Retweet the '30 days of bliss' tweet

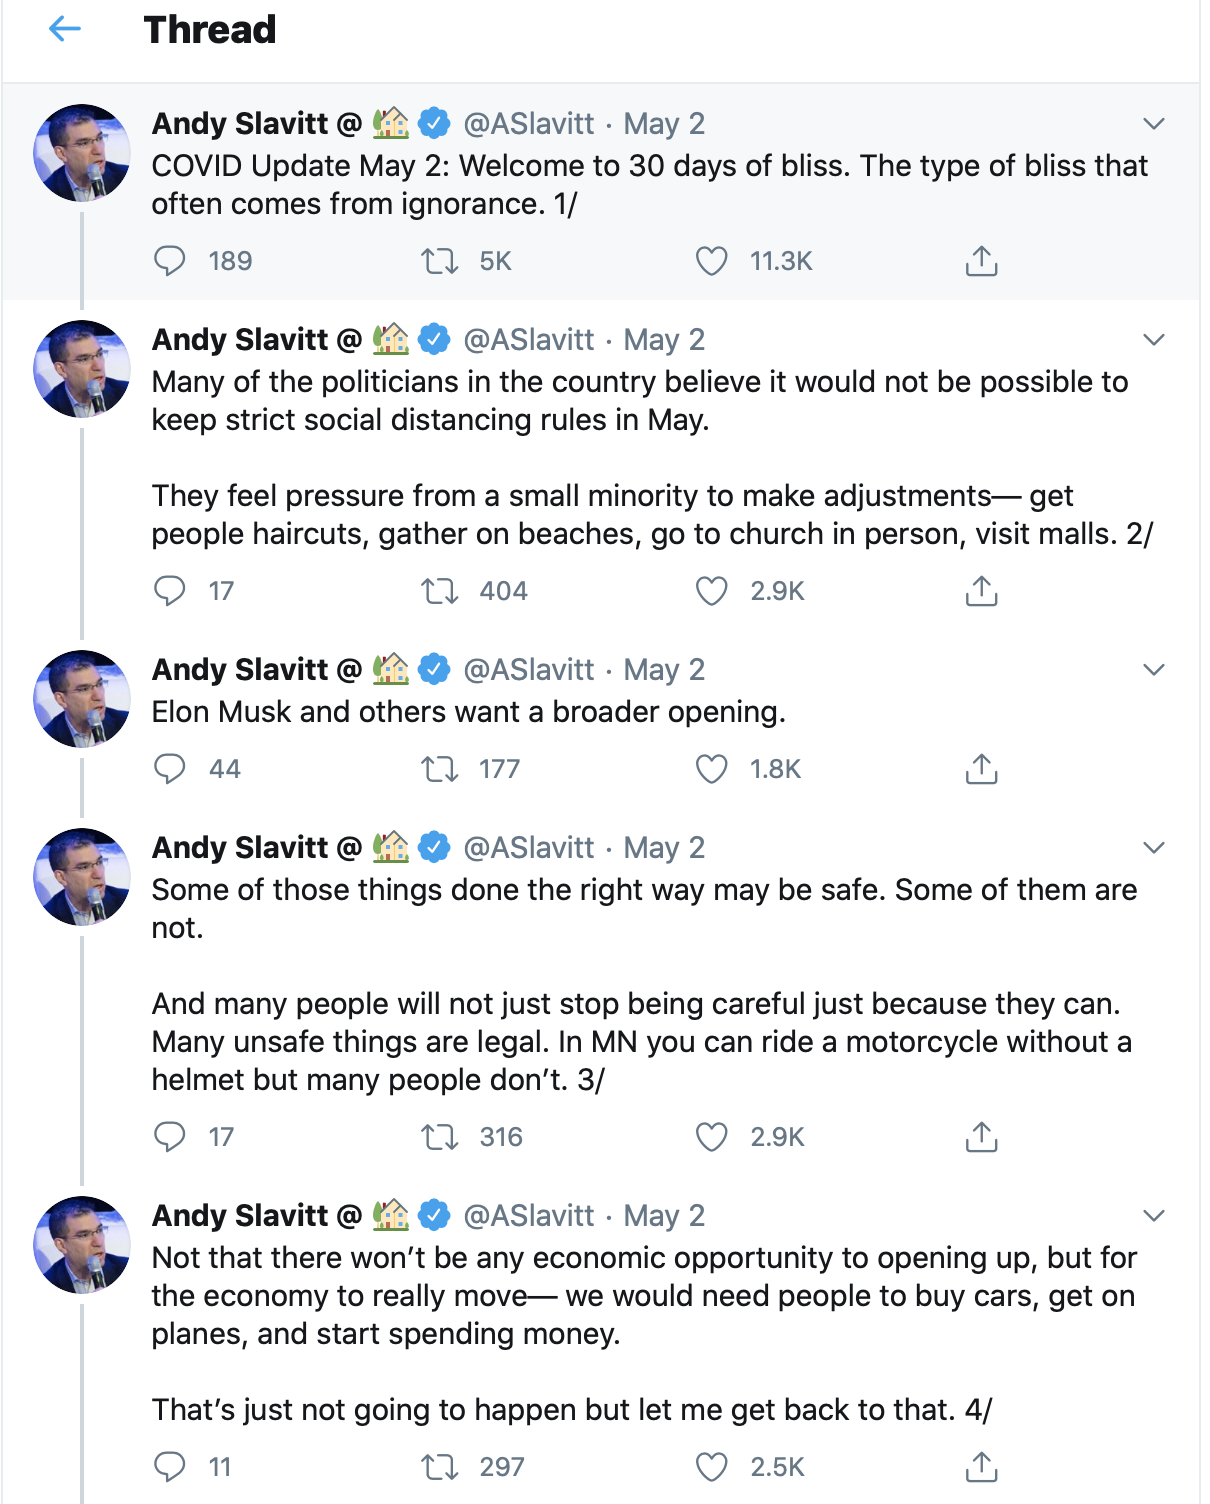[x=439, y=261]
